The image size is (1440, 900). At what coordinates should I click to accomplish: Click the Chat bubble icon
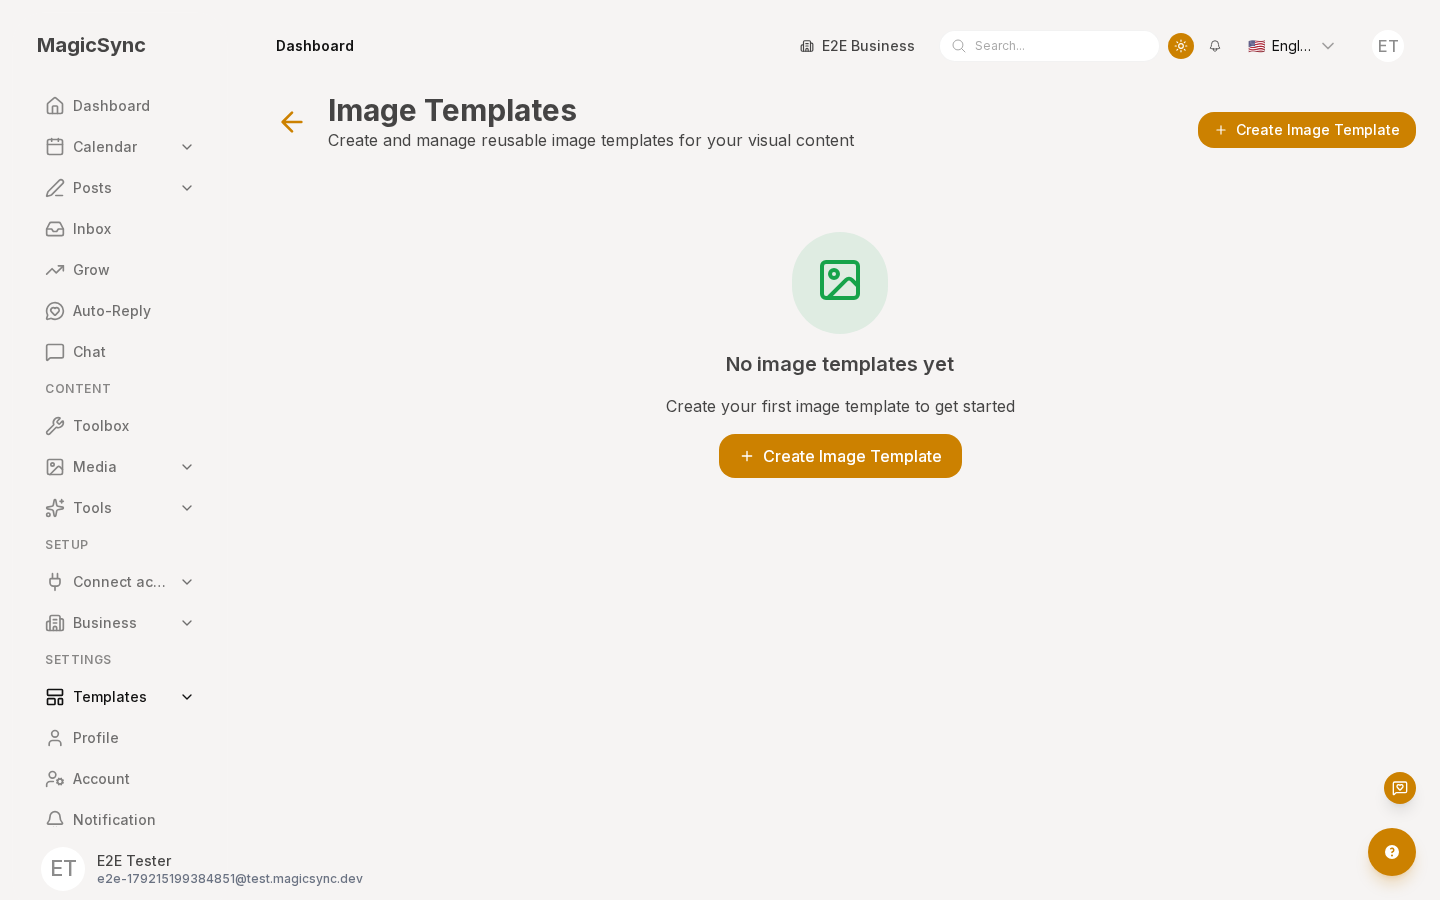pos(55,352)
